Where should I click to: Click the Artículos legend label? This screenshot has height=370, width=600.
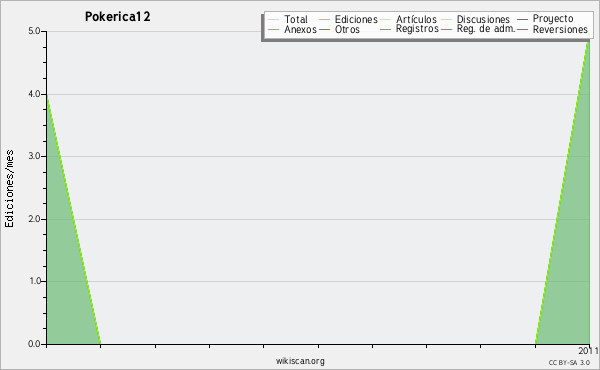click(x=416, y=19)
